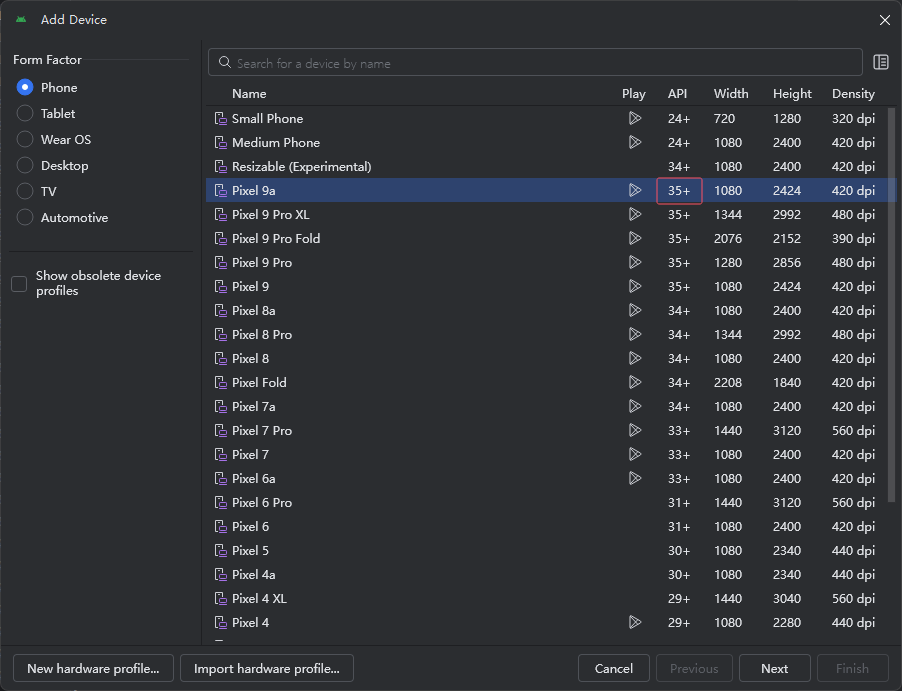The width and height of the screenshot is (902, 691).
Task: Select the Phone form factor
Action: [25, 87]
